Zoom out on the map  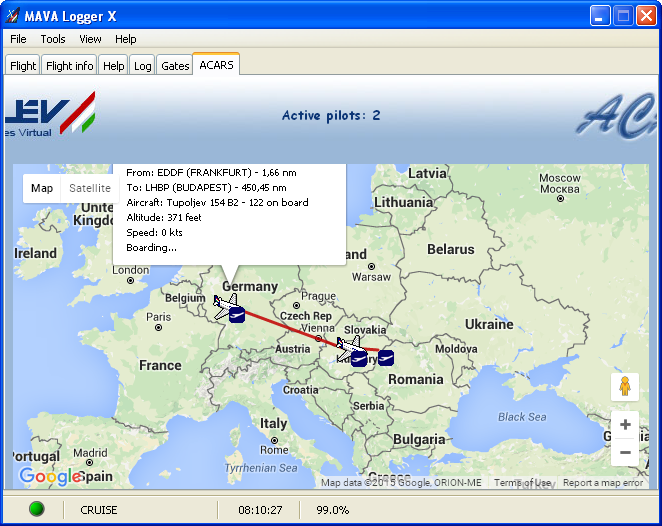(x=625, y=452)
